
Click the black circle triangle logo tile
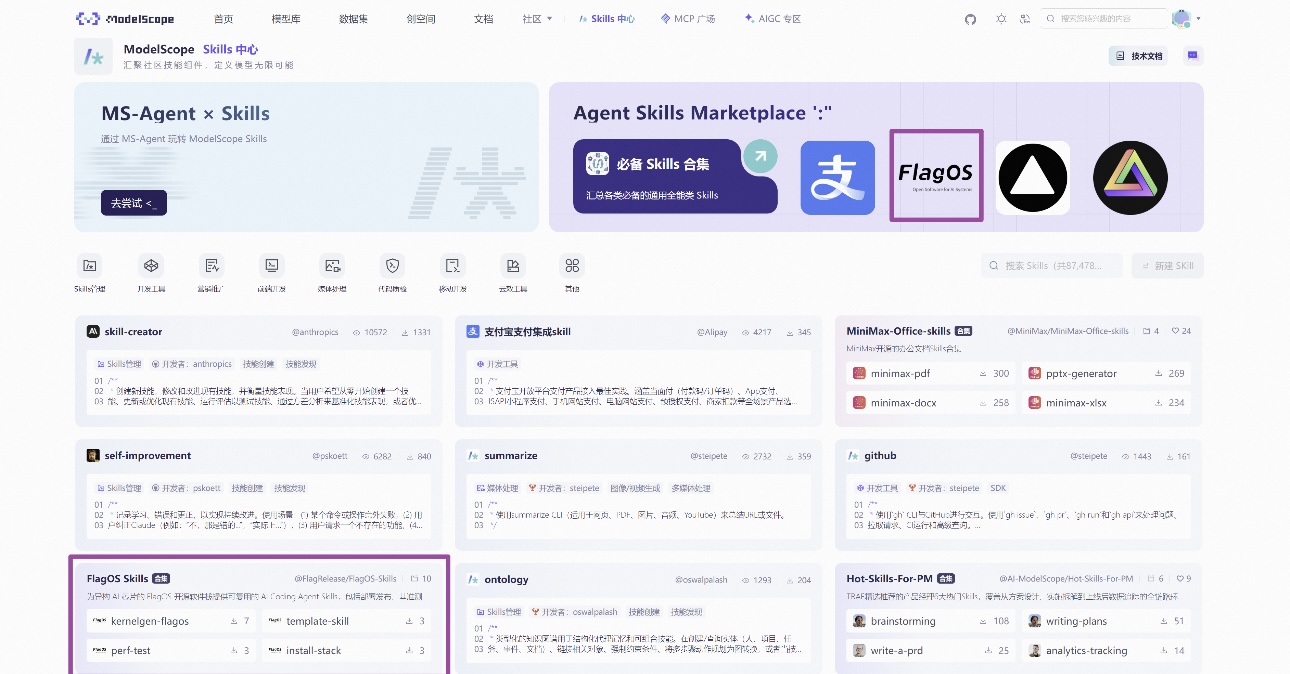pyautogui.click(x=1033, y=177)
